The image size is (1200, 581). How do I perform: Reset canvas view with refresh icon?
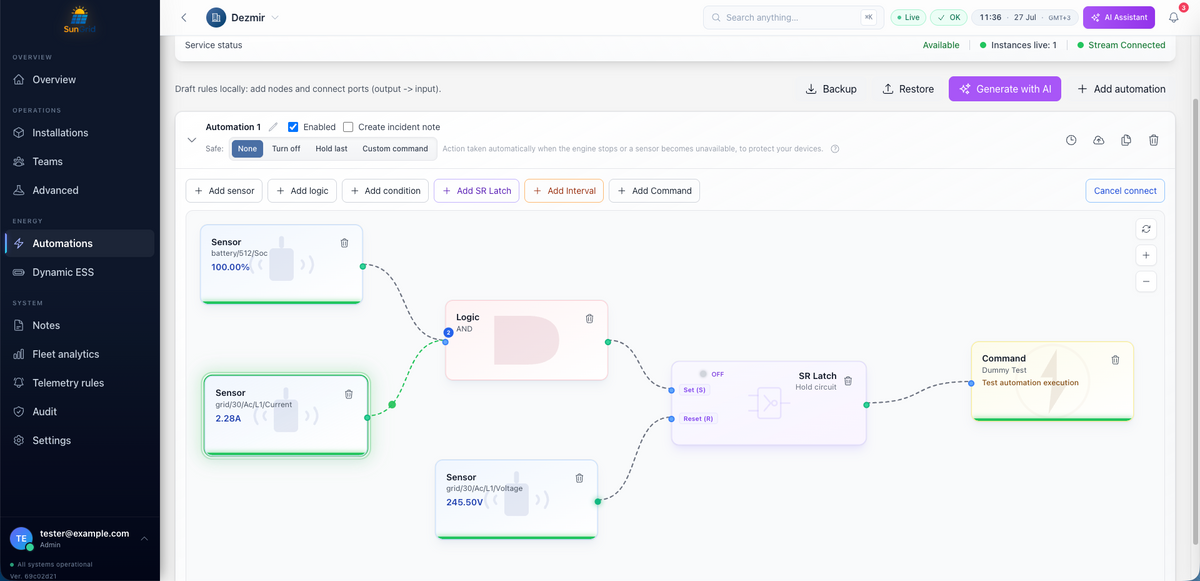tap(1146, 229)
